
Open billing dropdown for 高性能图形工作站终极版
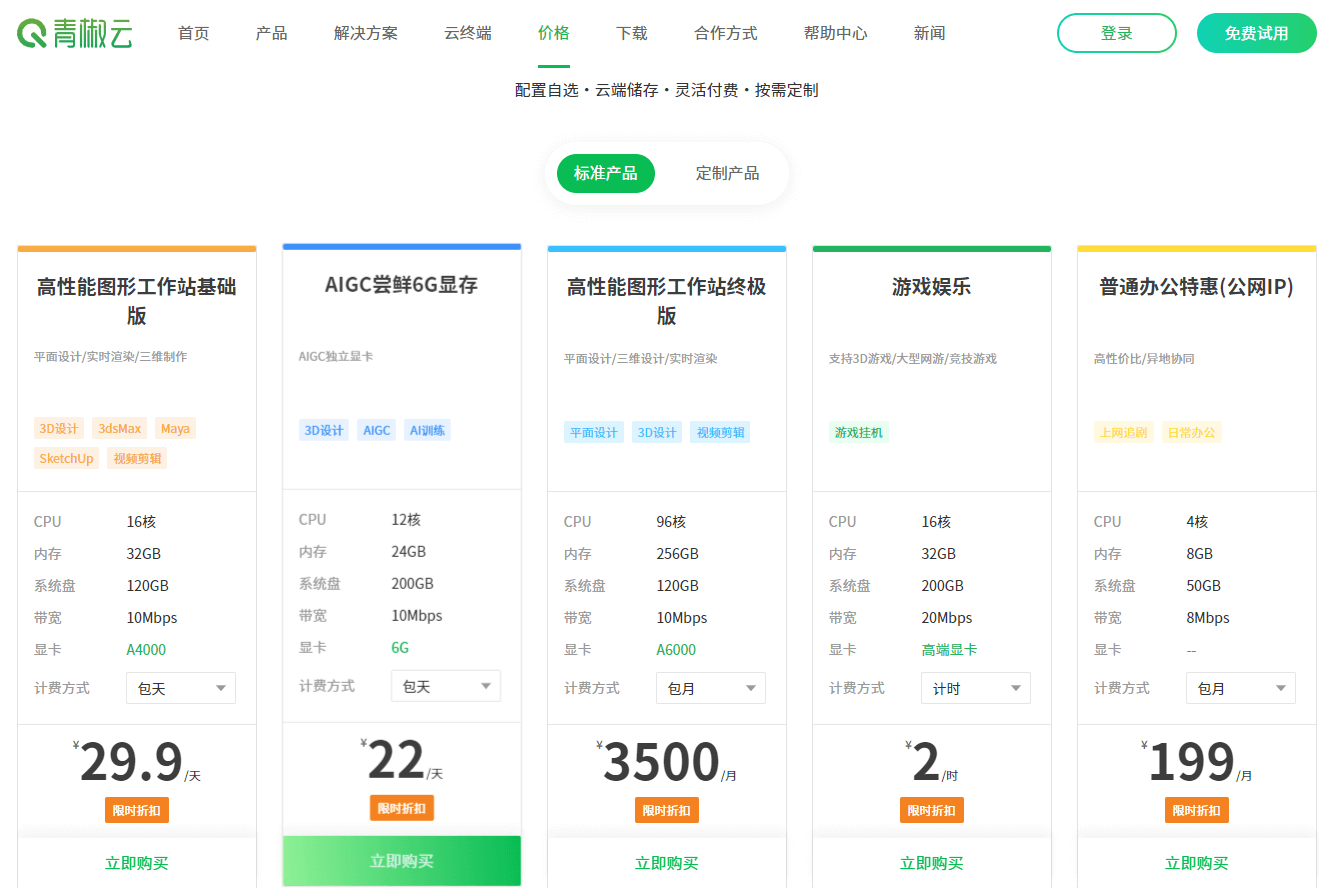click(711, 688)
